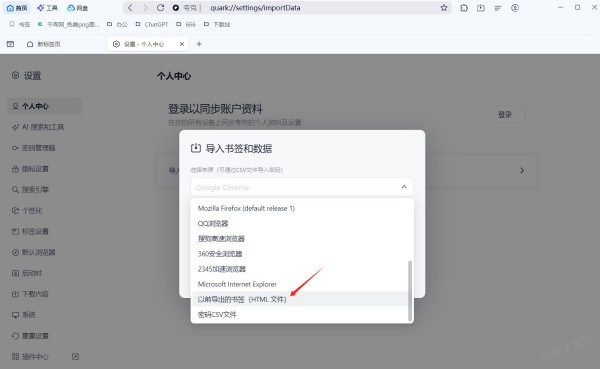Toggle the tab sidebar panel icon
Screen dimensions: 600x369
pos(10,44)
